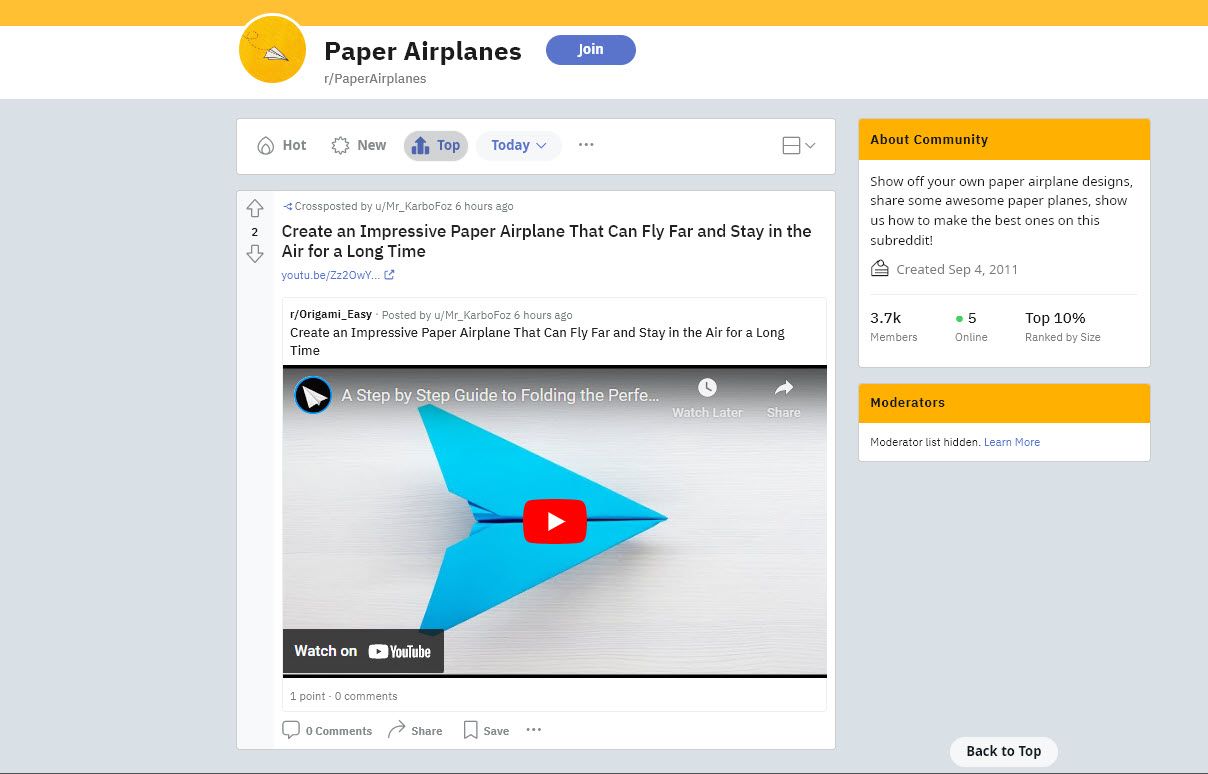Image resolution: width=1208 pixels, height=774 pixels.
Task: Click the blue paper airplane video thumbnail
Action: pos(555,521)
